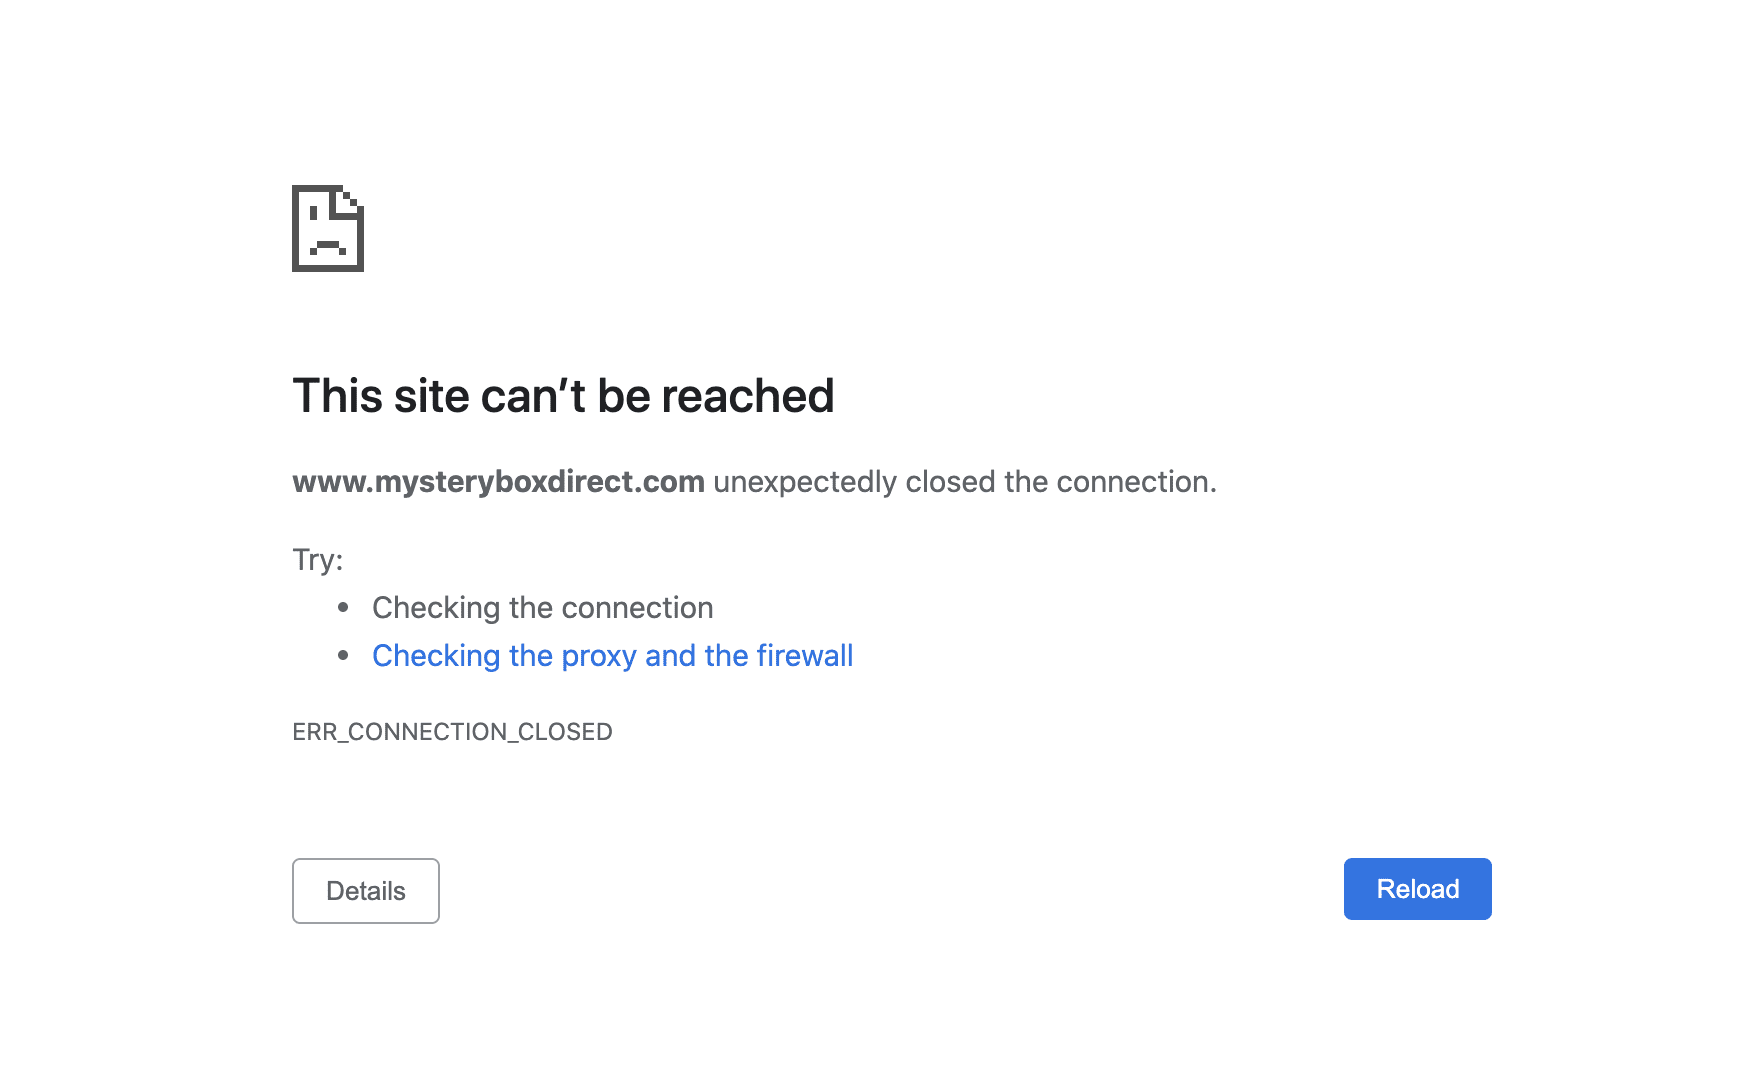The width and height of the screenshot is (1764, 1088).
Task: Follow the proxy and firewall link
Action: click(x=612, y=656)
